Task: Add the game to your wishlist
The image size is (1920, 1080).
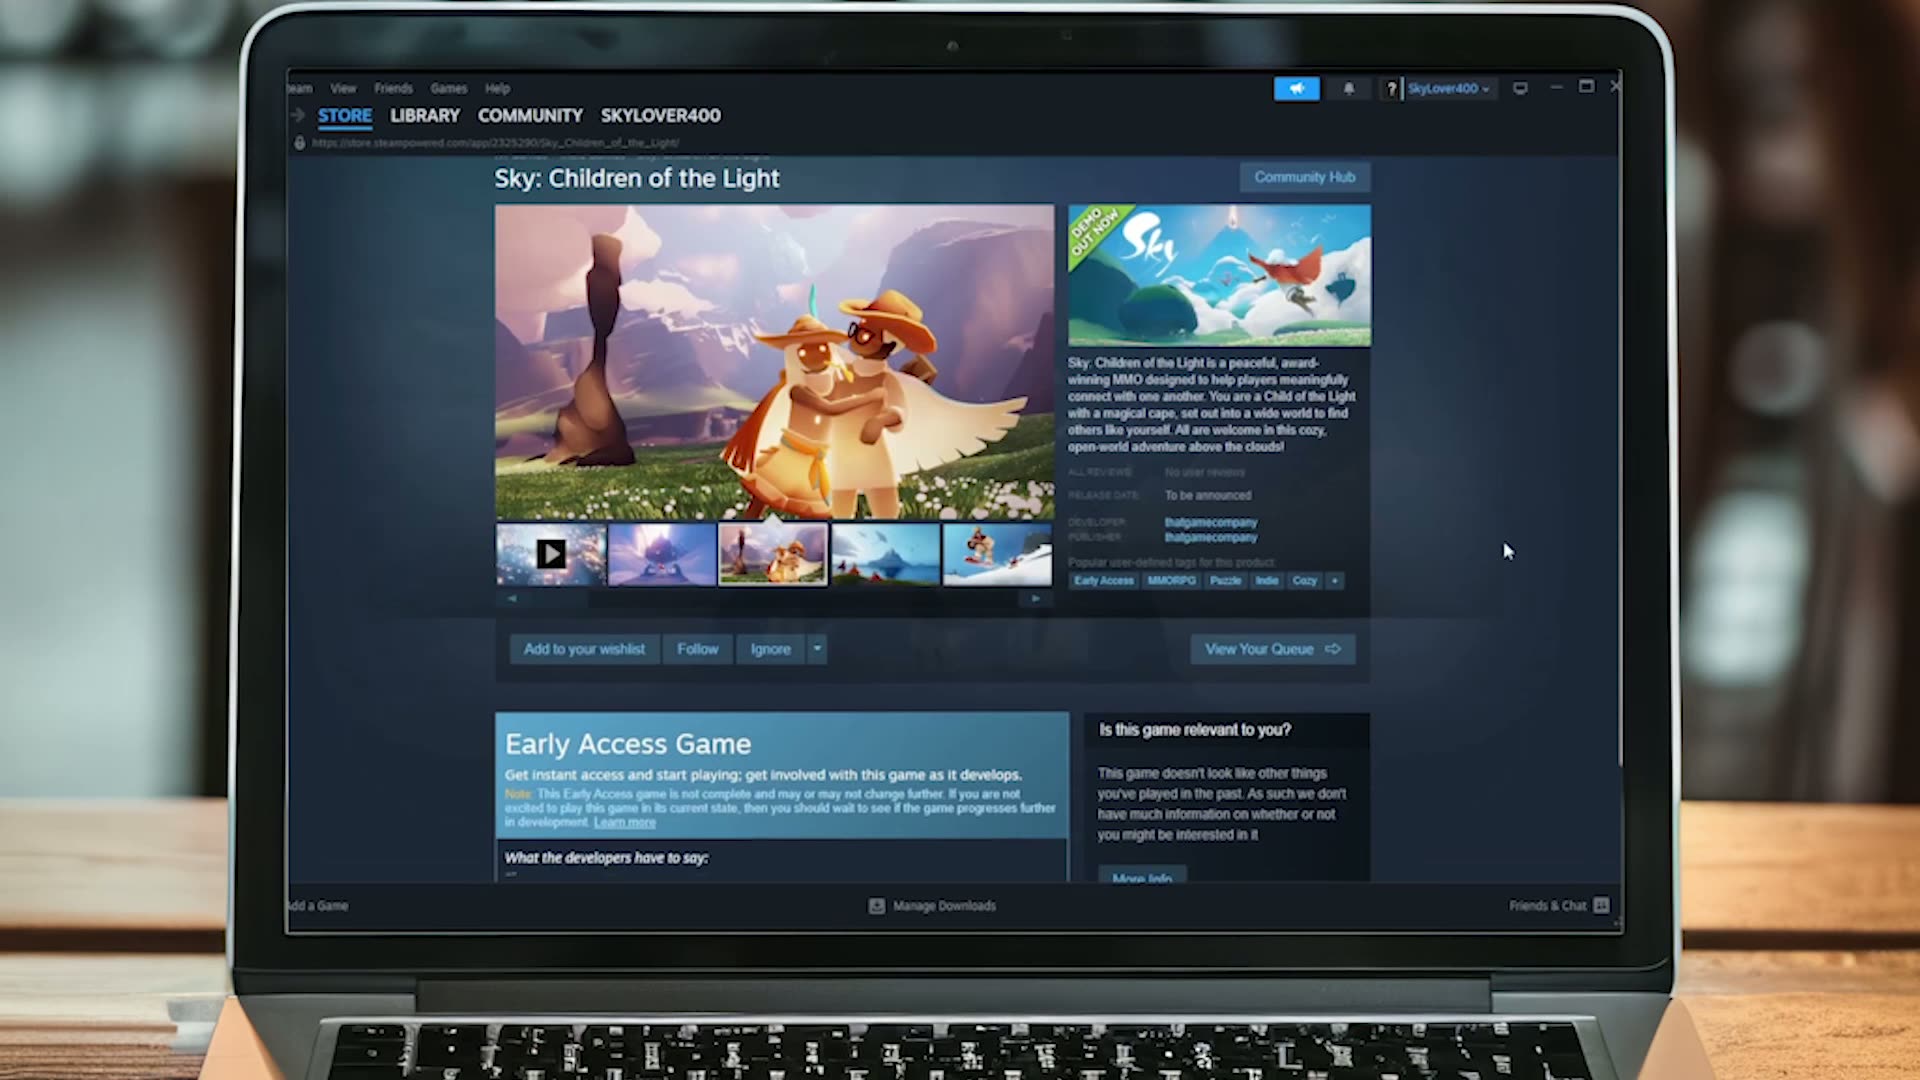Action: 584,649
